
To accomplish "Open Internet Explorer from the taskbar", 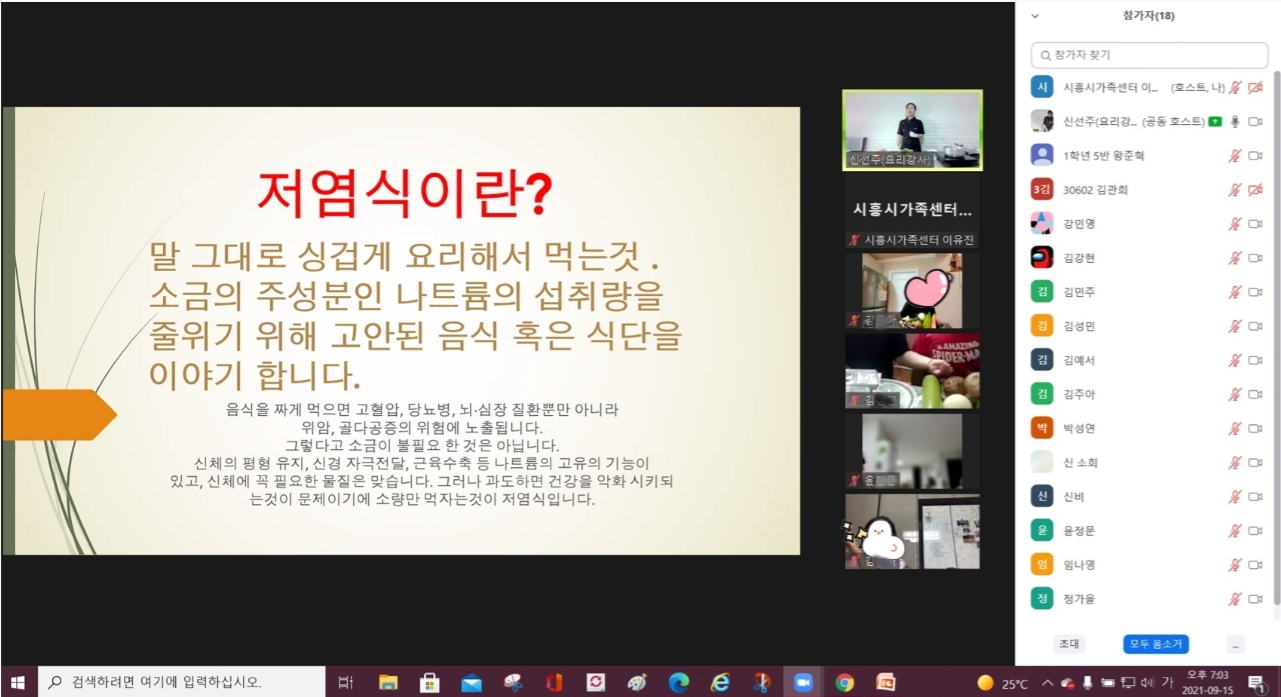I will (720, 682).
